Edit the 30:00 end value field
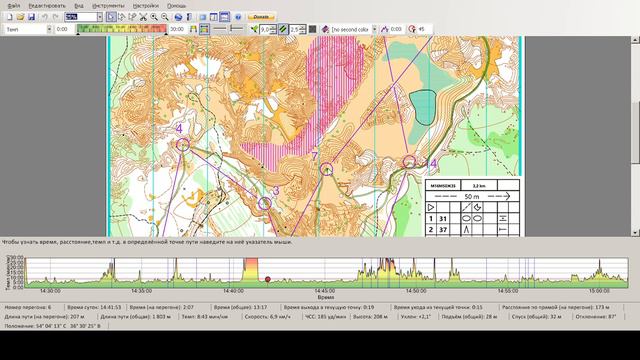This screenshot has height=360, width=640. (x=178, y=29)
